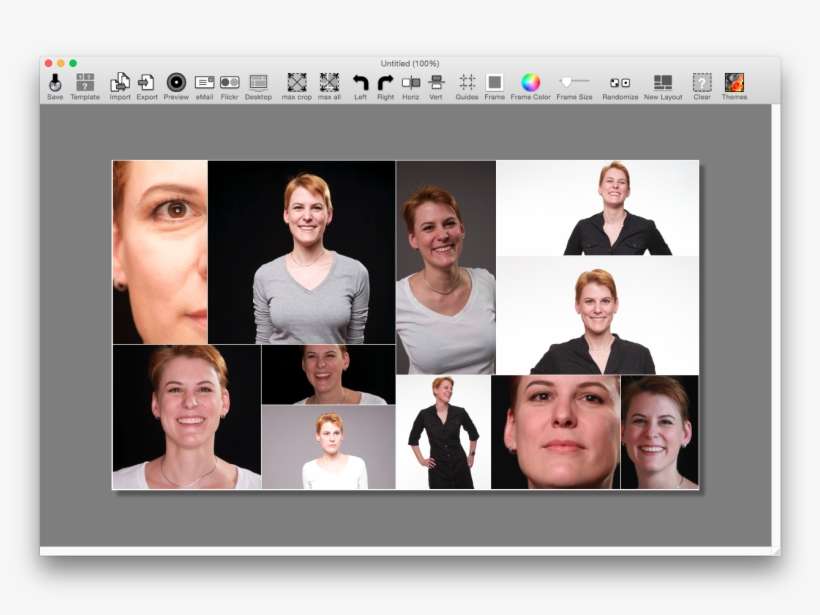Open the Frame Color picker

tap(527, 85)
